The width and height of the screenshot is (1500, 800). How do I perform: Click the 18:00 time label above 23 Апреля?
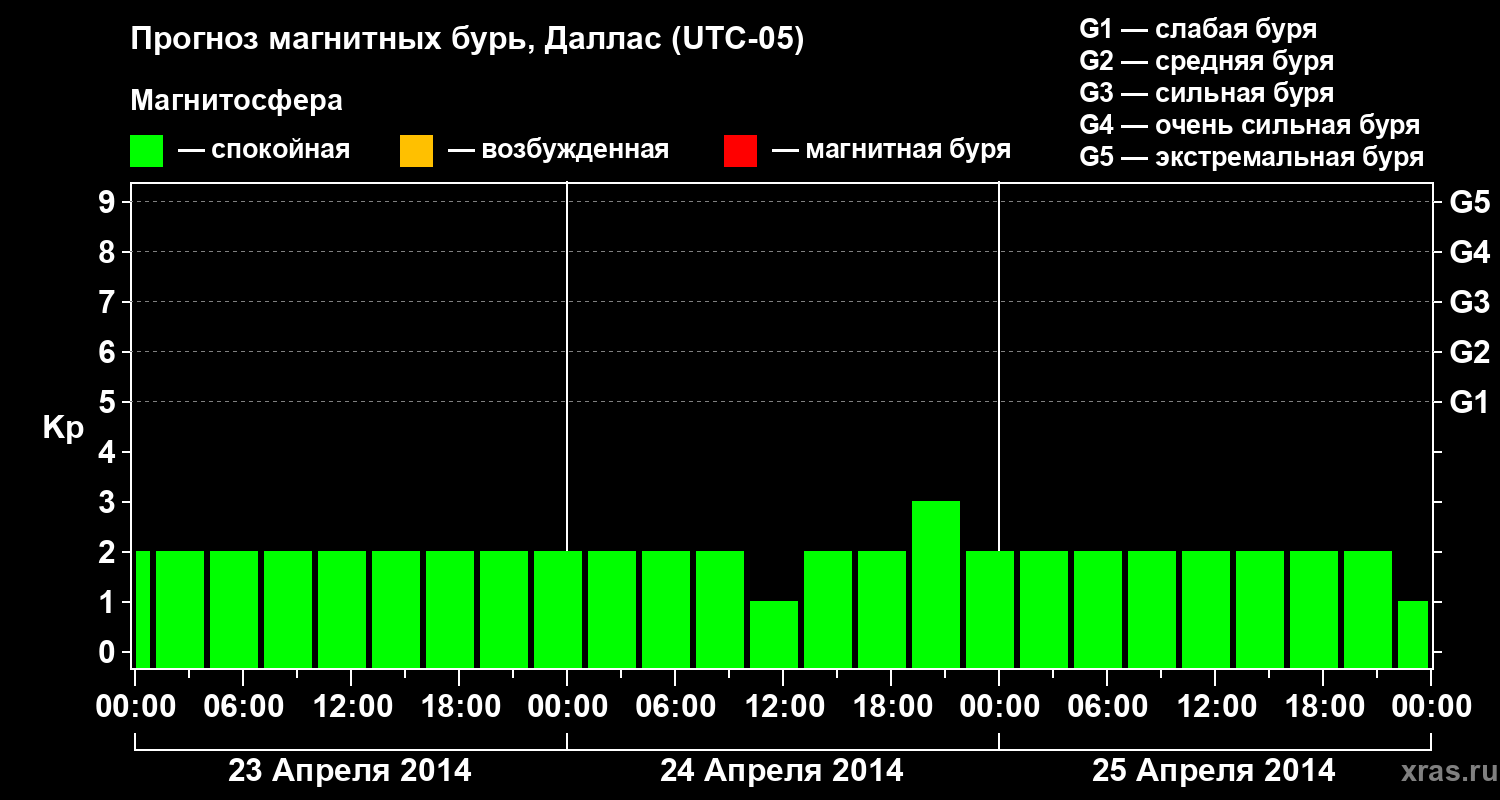tap(460, 707)
